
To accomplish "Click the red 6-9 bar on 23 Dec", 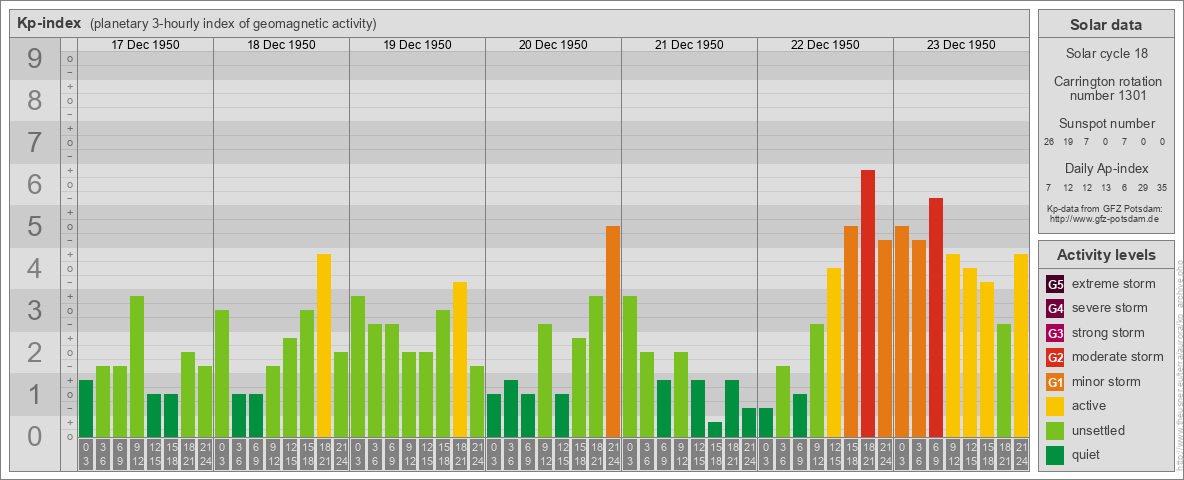I will [x=936, y=318].
